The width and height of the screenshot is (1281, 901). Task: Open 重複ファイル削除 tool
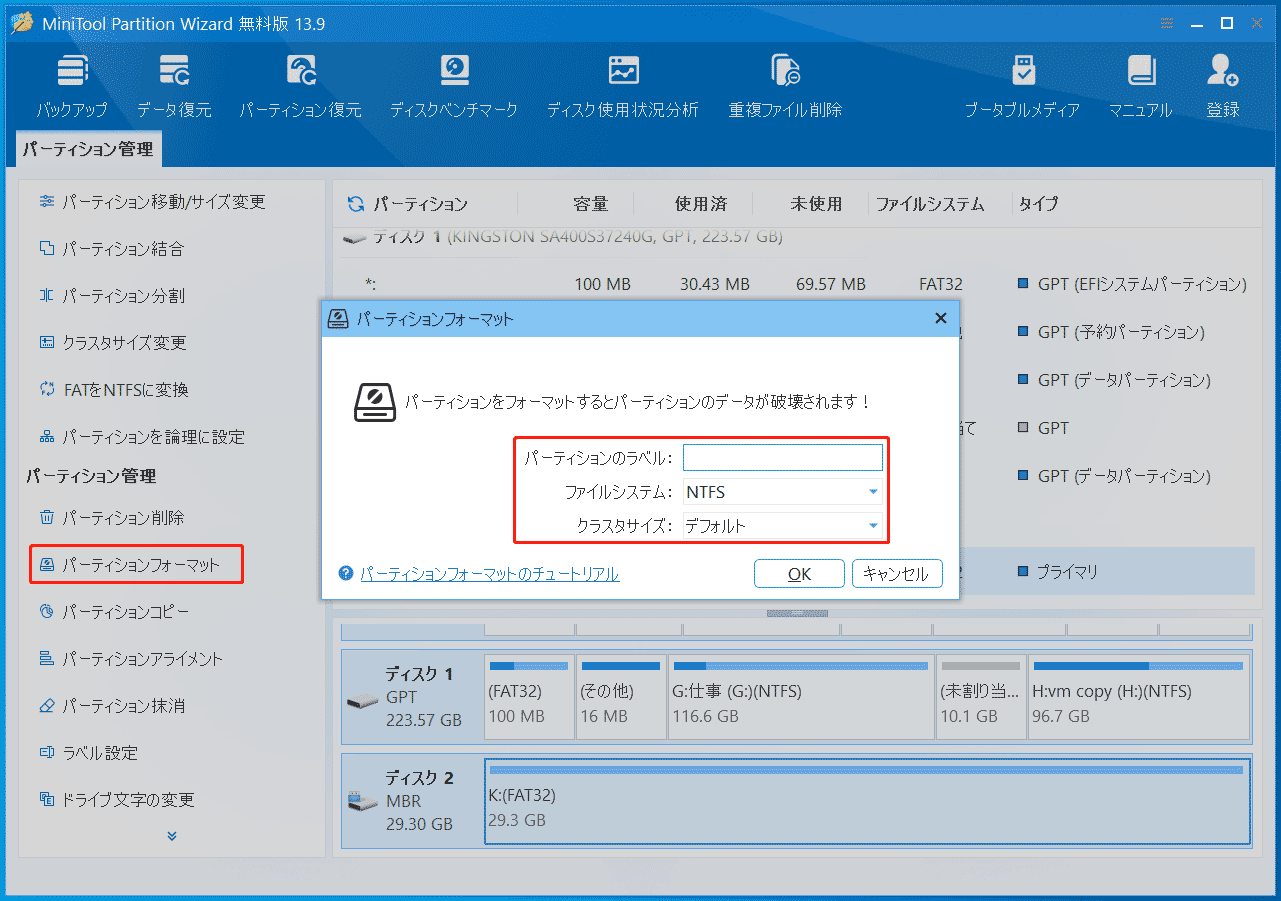pyautogui.click(x=785, y=87)
